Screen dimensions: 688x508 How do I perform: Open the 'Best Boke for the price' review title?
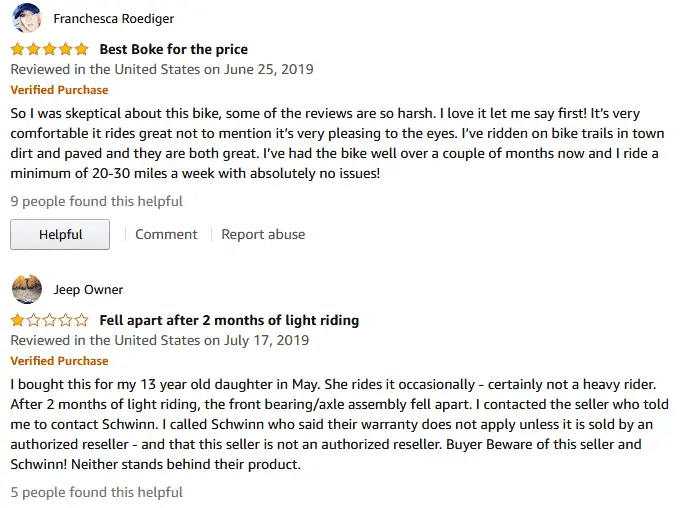pos(174,49)
